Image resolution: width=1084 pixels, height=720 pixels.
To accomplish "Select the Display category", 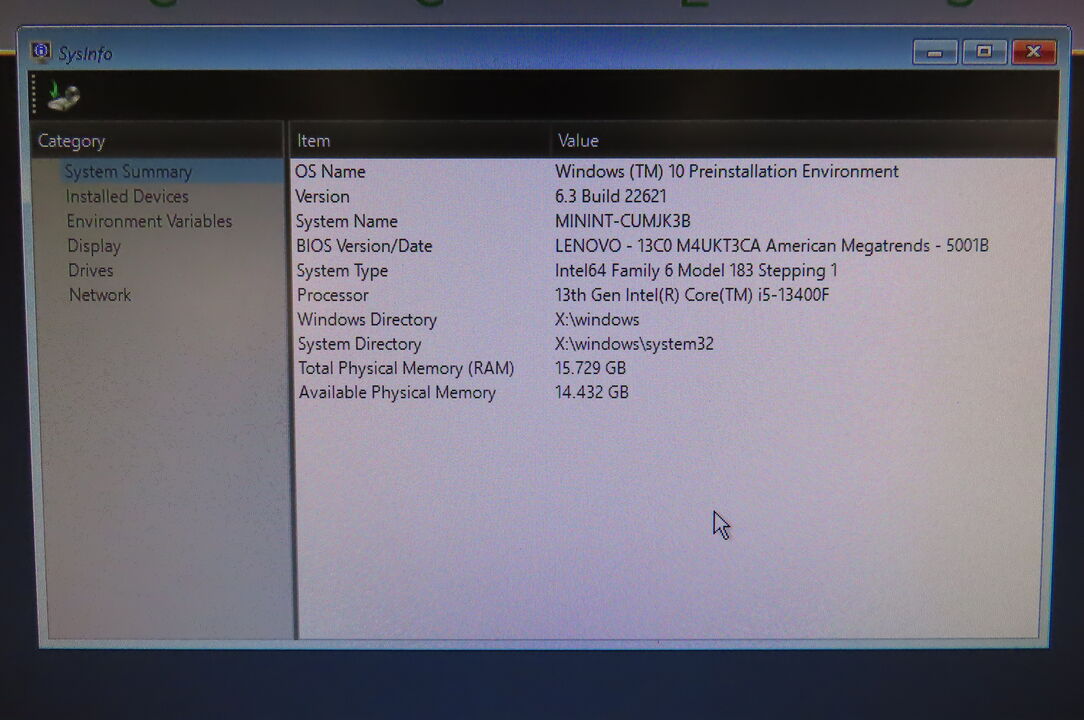I will click(94, 246).
